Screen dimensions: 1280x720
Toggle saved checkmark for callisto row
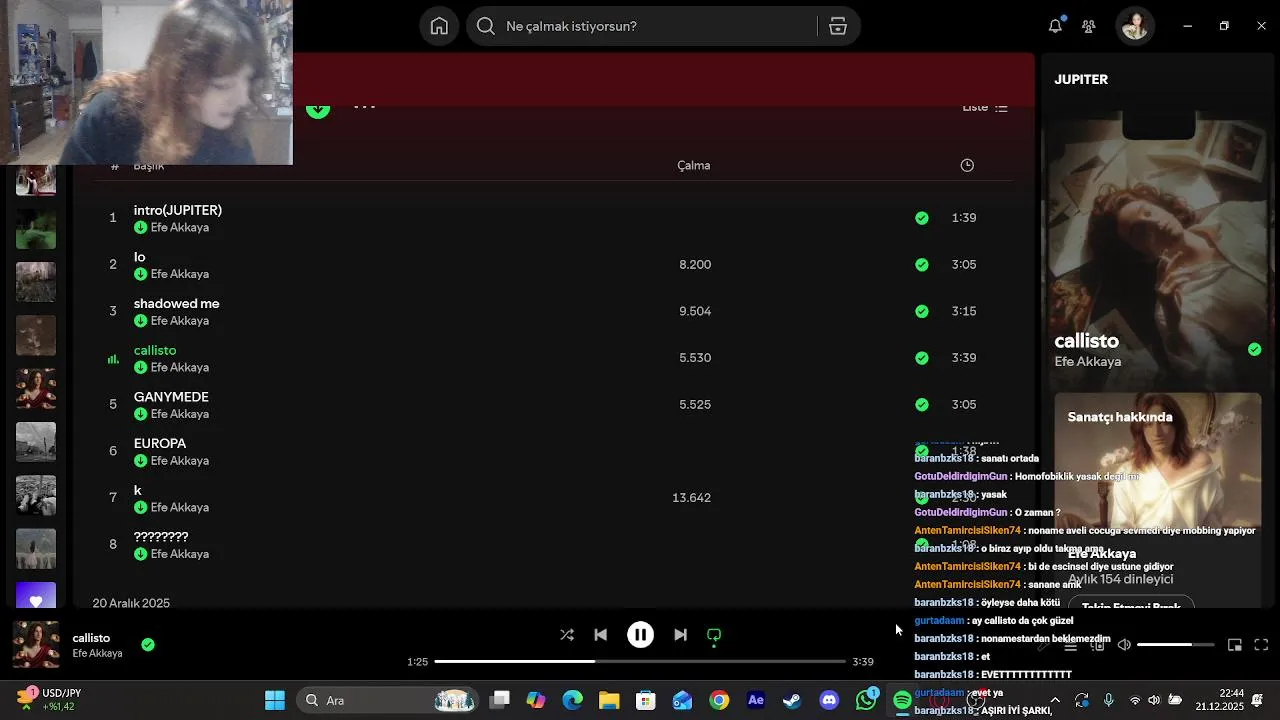[x=922, y=358]
